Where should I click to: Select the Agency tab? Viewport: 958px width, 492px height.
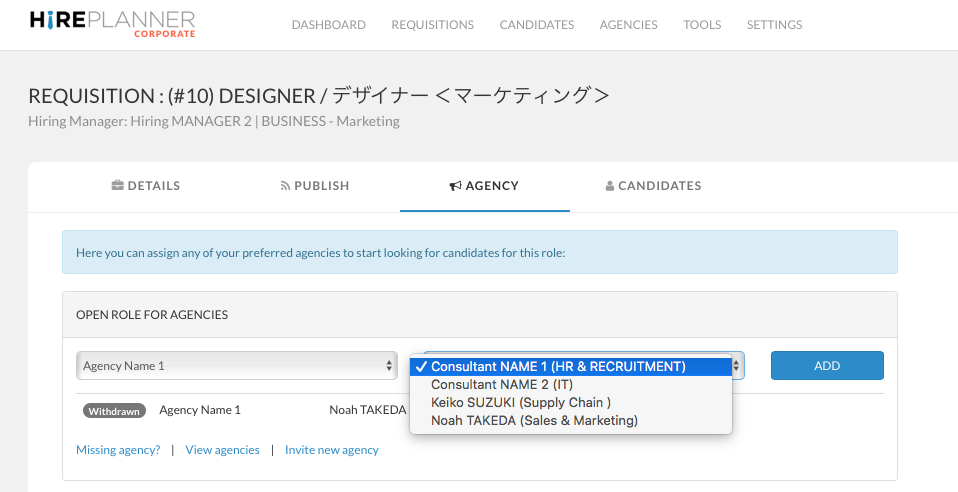click(x=484, y=186)
